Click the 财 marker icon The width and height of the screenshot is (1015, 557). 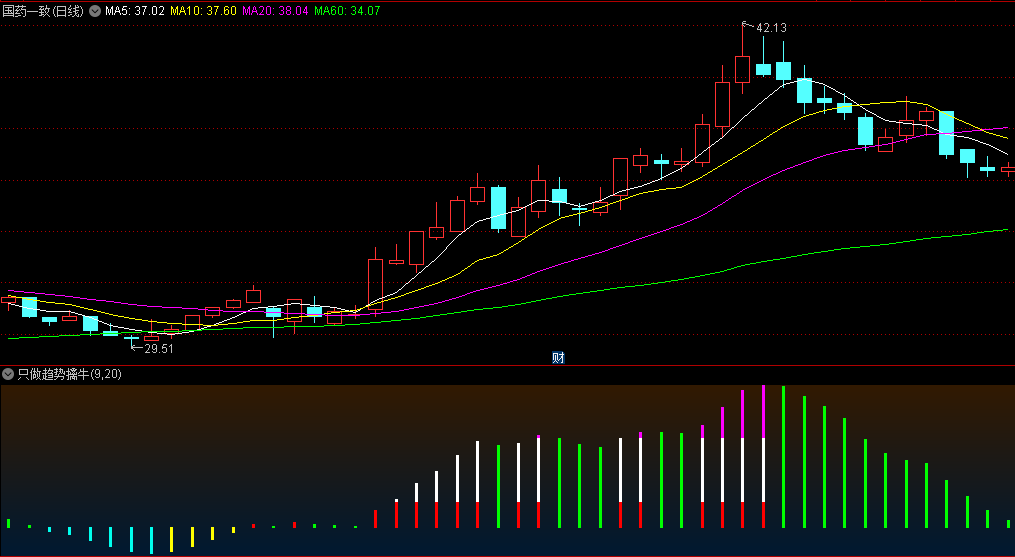pyautogui.click(x=558, y=358)
